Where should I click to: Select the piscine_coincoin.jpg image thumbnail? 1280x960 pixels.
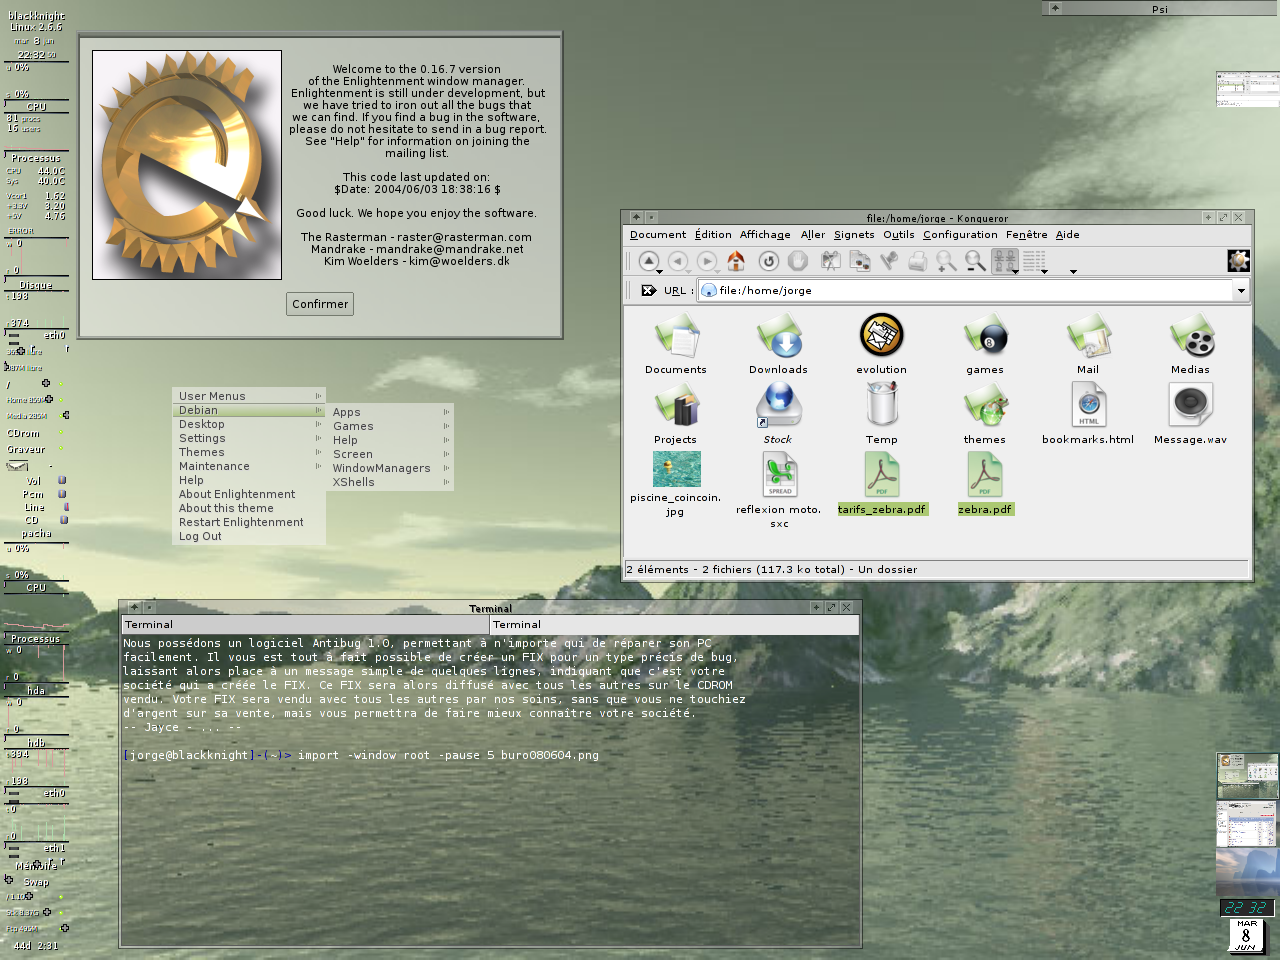[x=676, y=469]
